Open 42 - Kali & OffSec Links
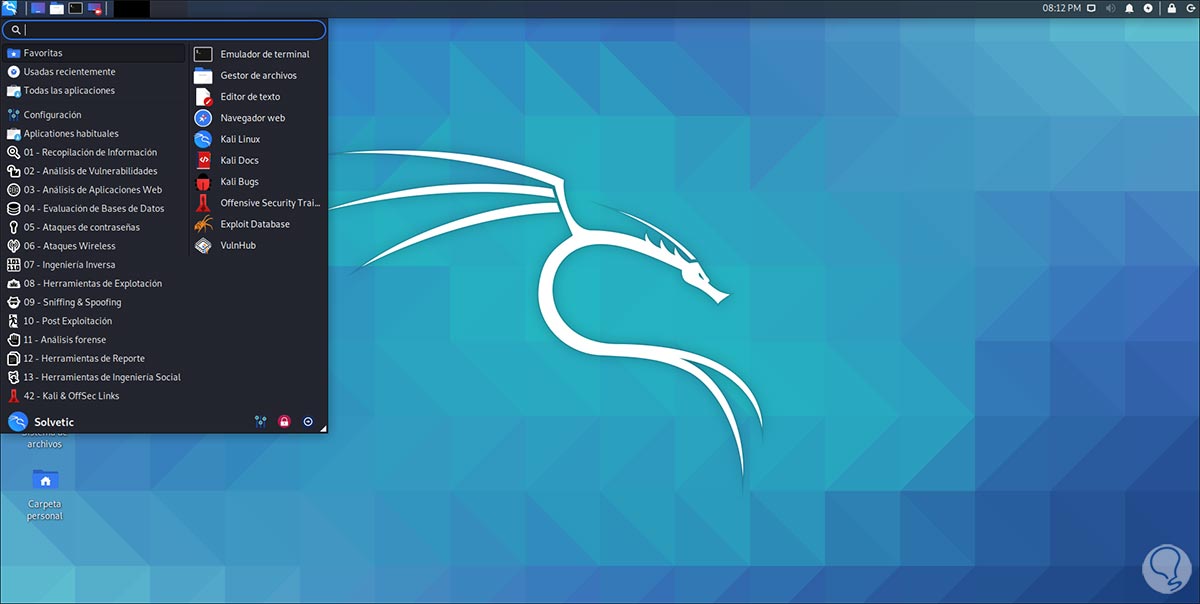 click(x=95, y=396)
